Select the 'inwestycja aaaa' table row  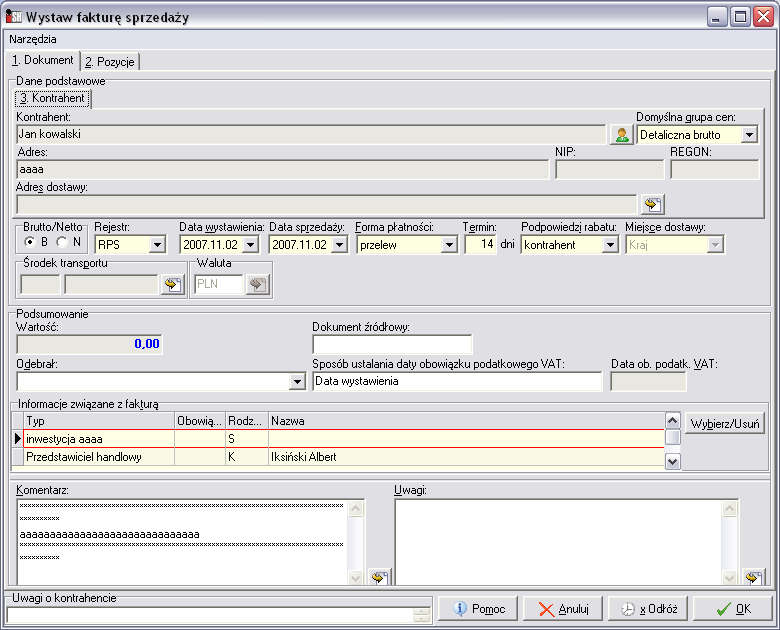[344, 439]
